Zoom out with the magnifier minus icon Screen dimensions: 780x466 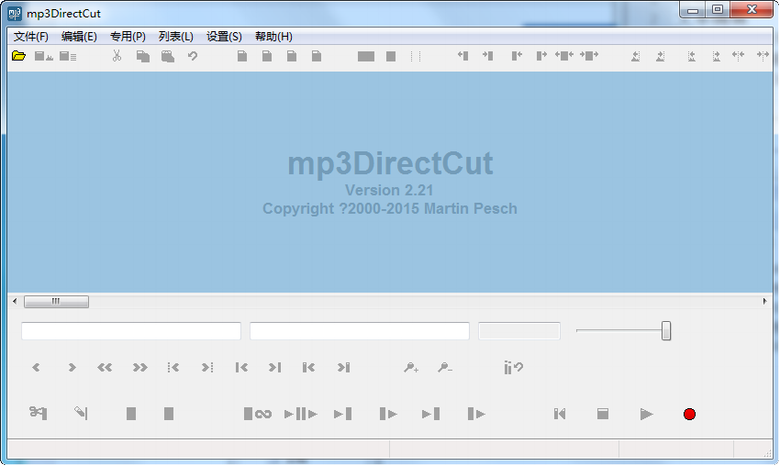point(445,368)
